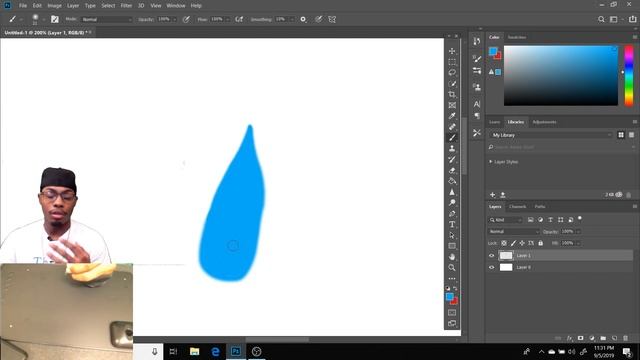
Task: Select the Horizontal Type tool
Action: pyautogui.click(x=452, y=224)
